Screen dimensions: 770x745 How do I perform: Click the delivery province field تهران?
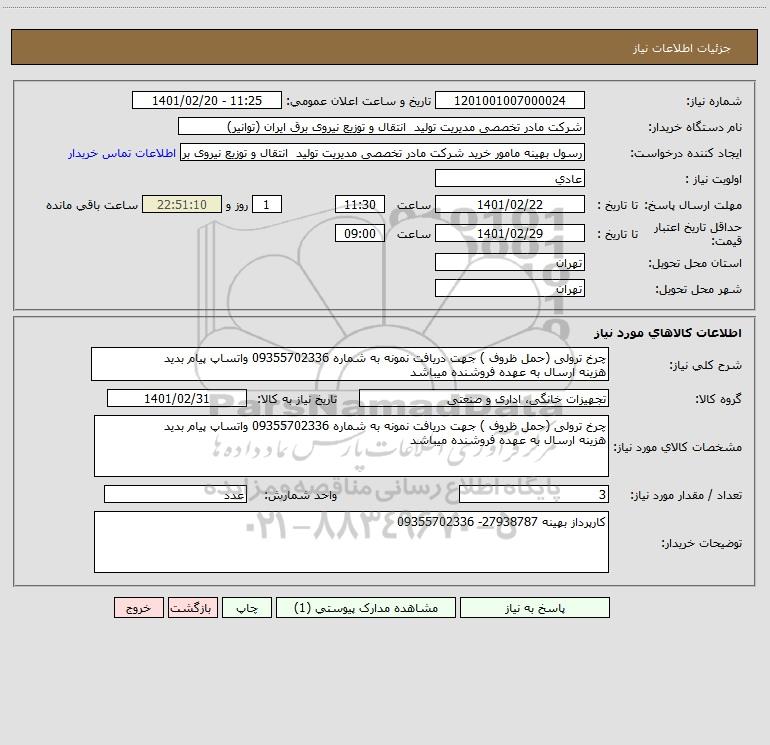[510, 262]
